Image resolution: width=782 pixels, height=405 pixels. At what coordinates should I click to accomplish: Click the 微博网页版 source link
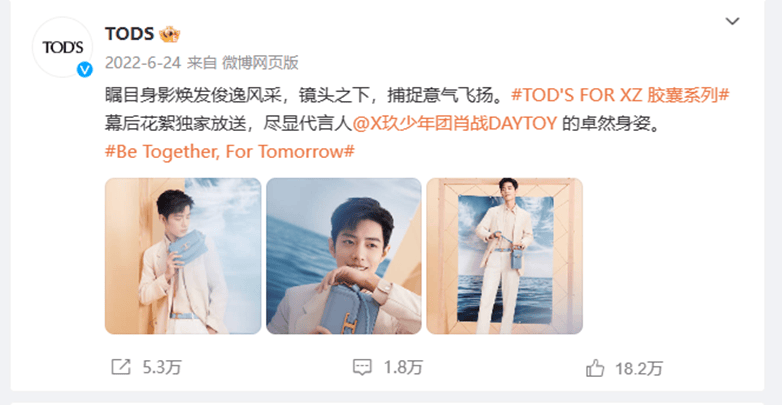(x=260, y=63)
